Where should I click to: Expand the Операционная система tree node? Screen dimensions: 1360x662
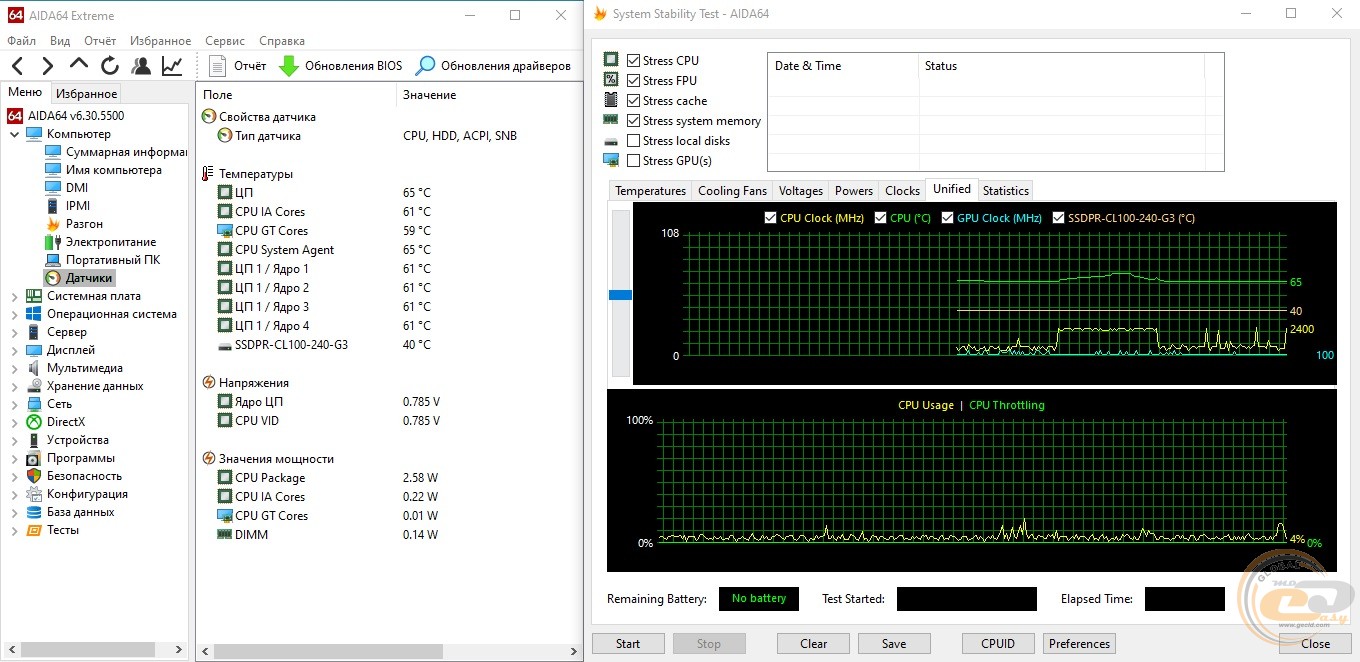point(15,314)
